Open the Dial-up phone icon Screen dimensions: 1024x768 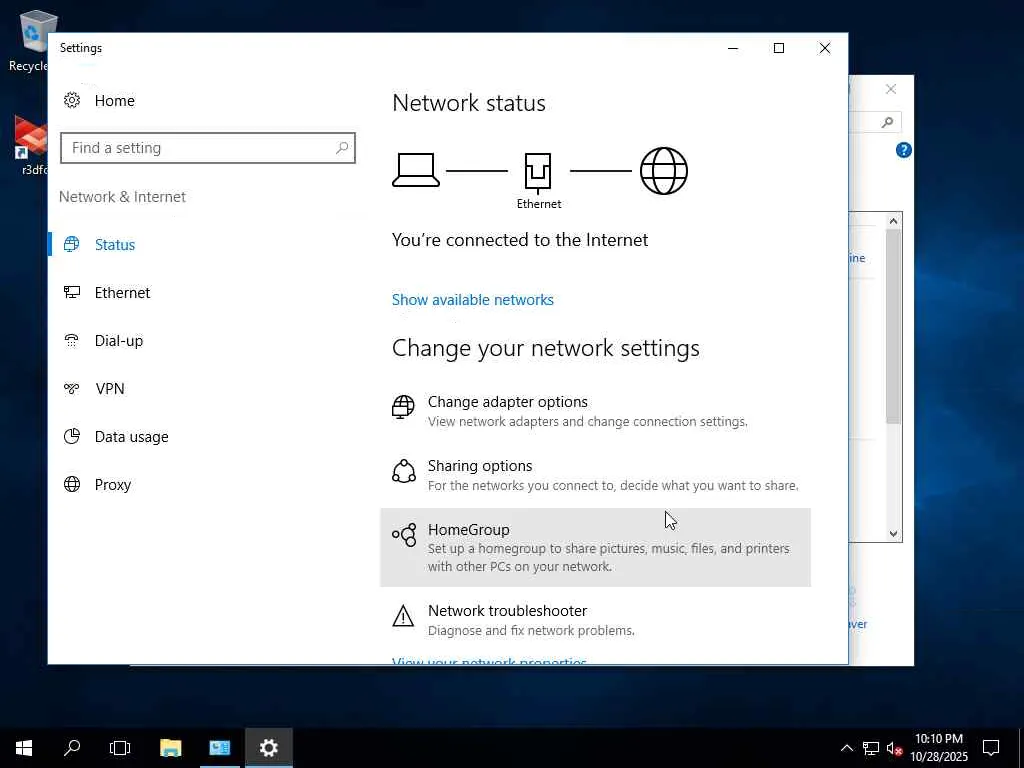coord(72,340)
